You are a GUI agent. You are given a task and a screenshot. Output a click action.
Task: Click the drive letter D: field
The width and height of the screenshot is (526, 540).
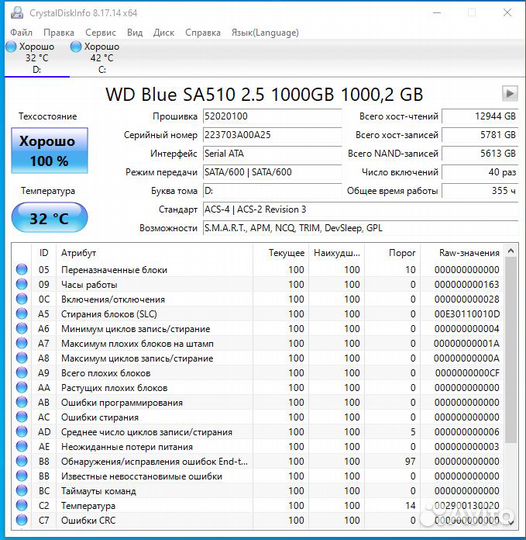tap(272, 190)
